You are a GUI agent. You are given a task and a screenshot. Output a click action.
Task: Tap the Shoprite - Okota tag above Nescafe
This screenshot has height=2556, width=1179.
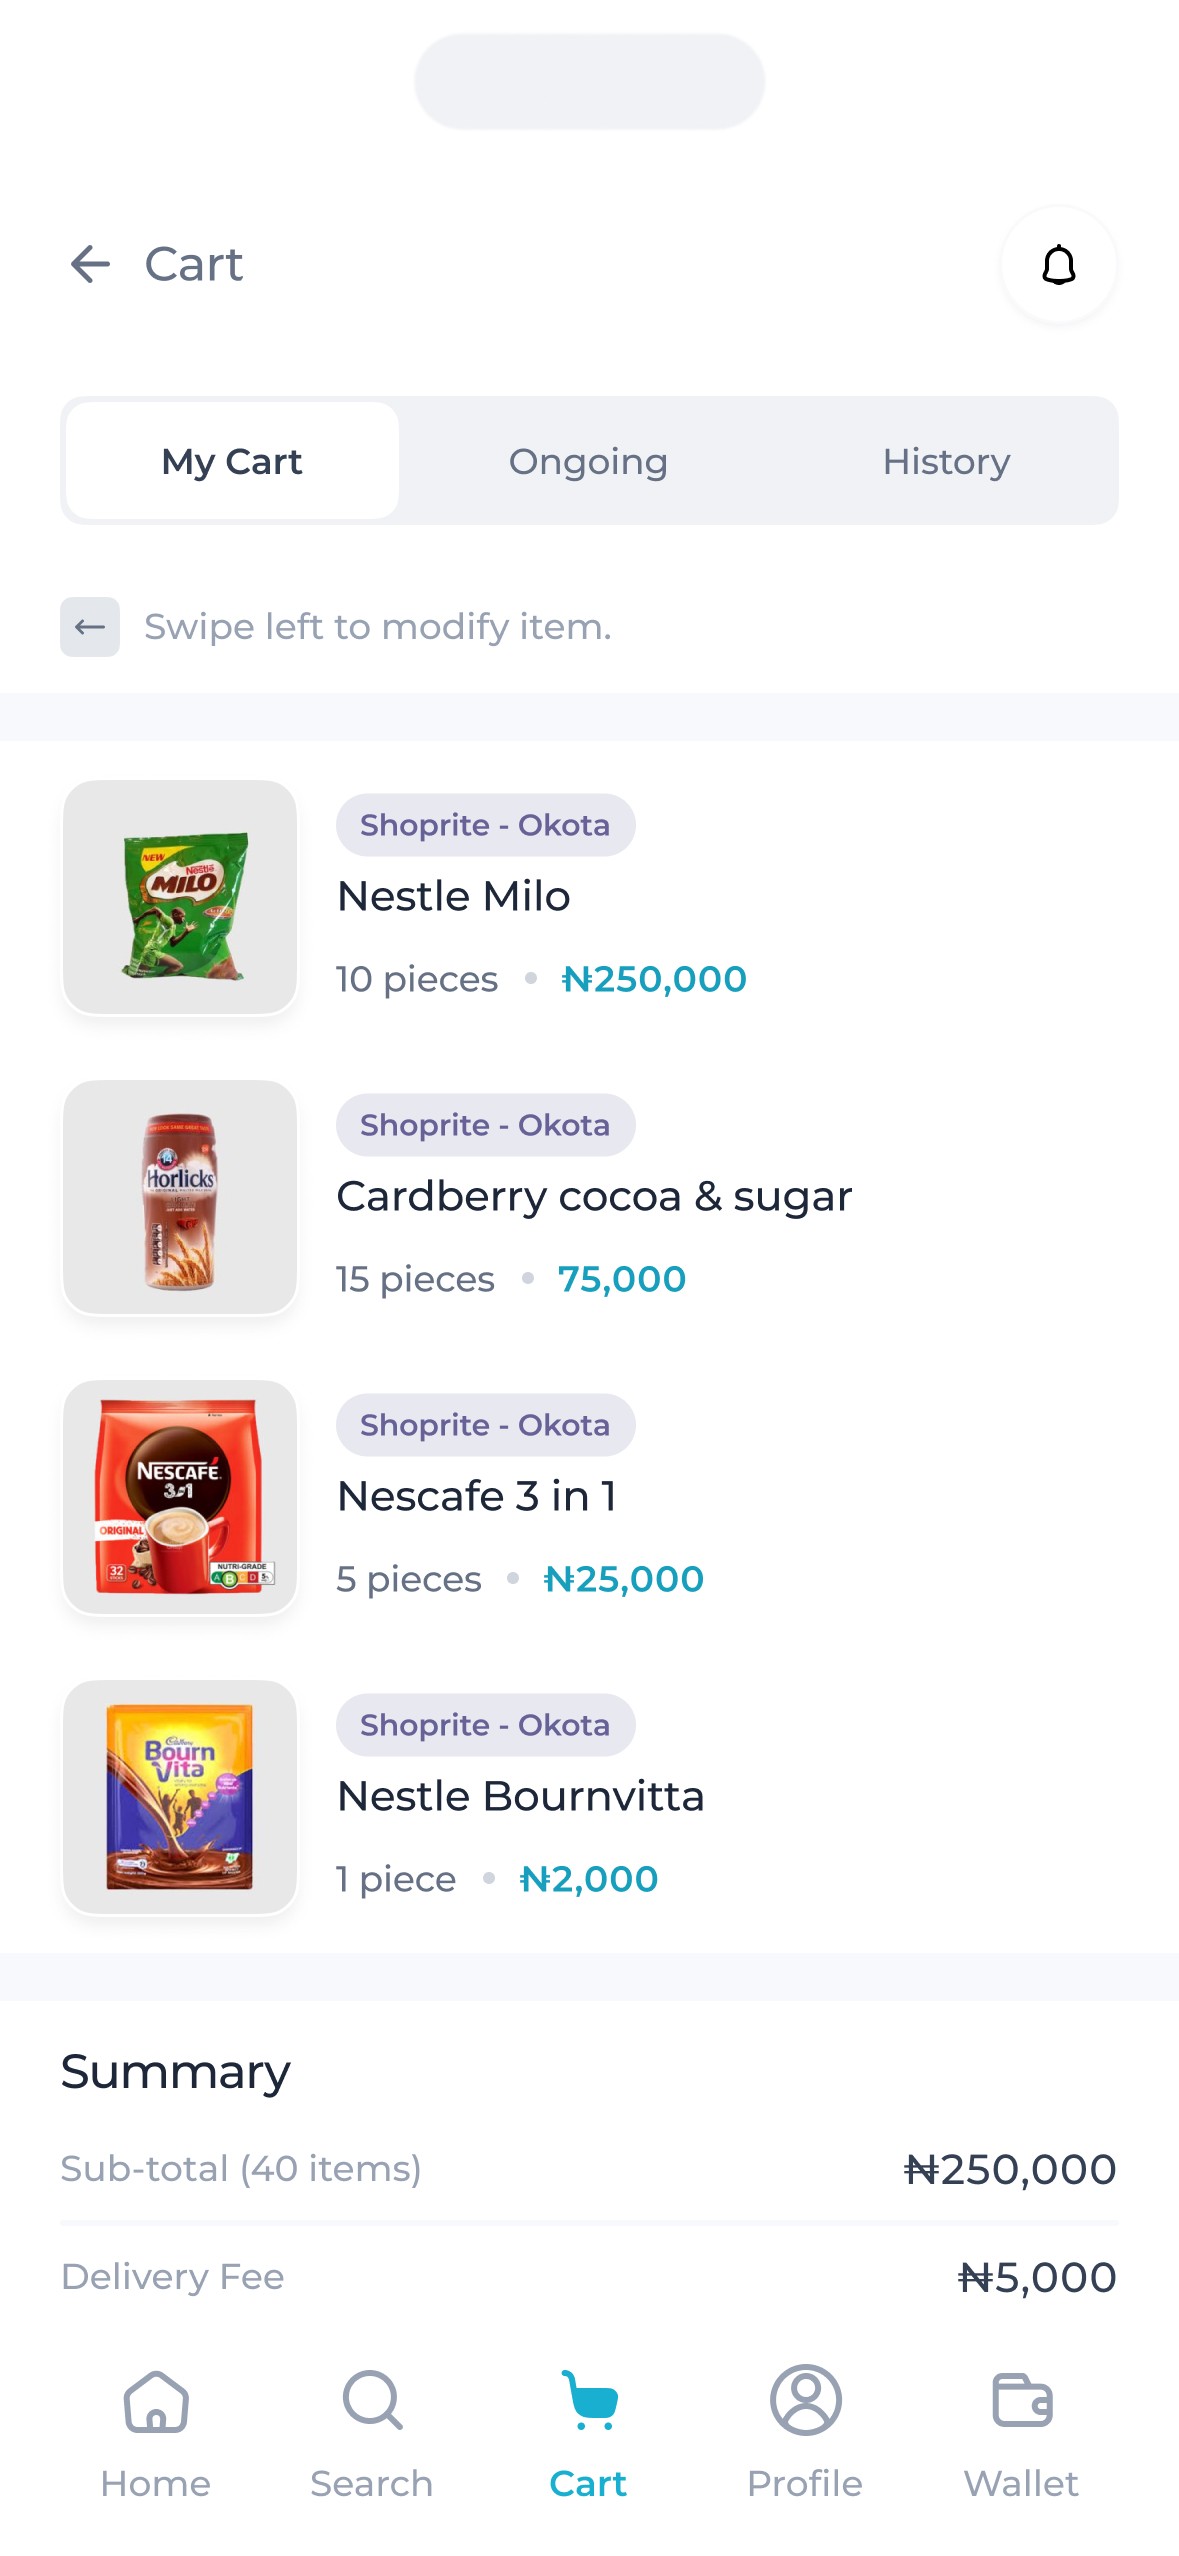[x=485, y=1425]
